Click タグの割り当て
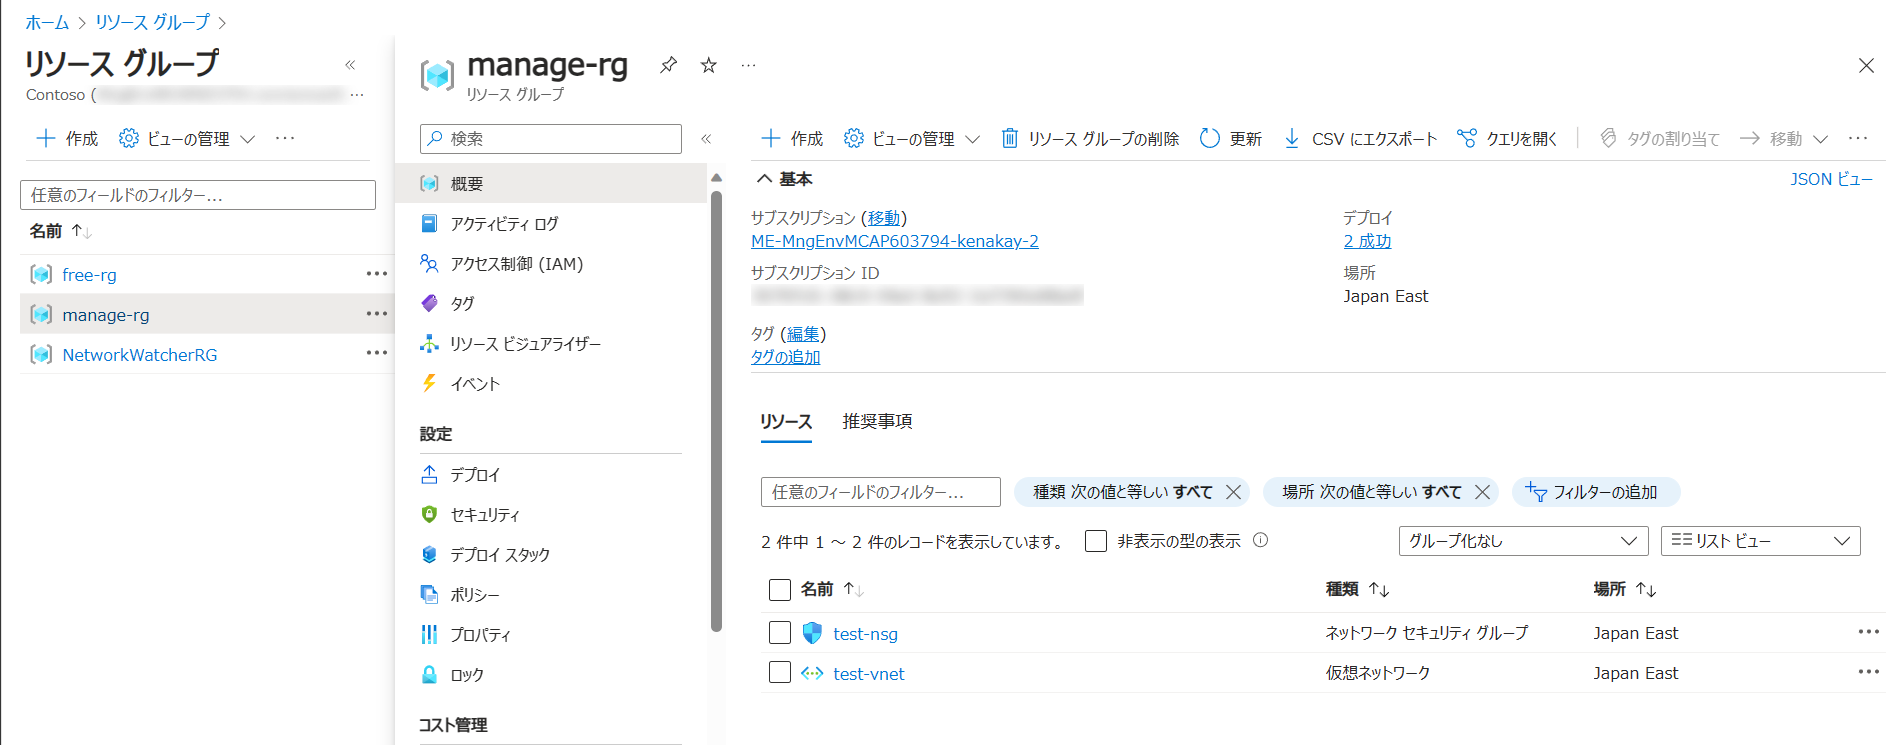Viewport: 1903px width, 745px height. coord(1660,139)
